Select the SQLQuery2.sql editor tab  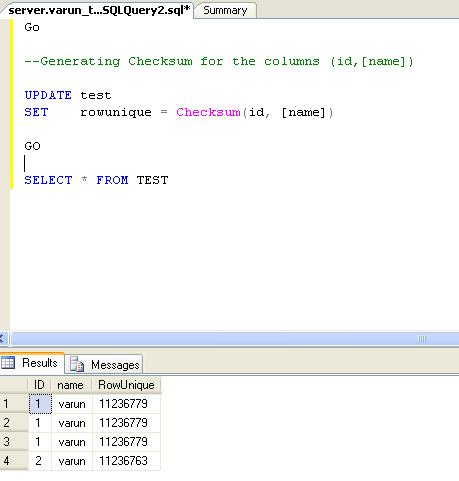tap(98, 10)
